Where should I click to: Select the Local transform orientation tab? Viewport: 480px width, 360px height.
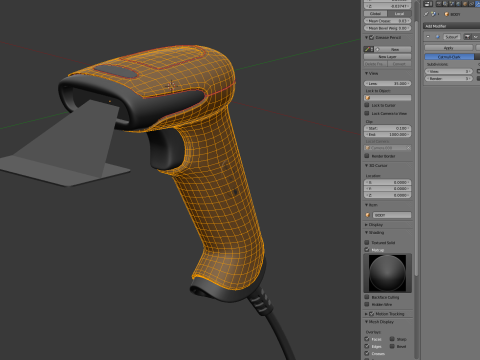tap(399, 14)
